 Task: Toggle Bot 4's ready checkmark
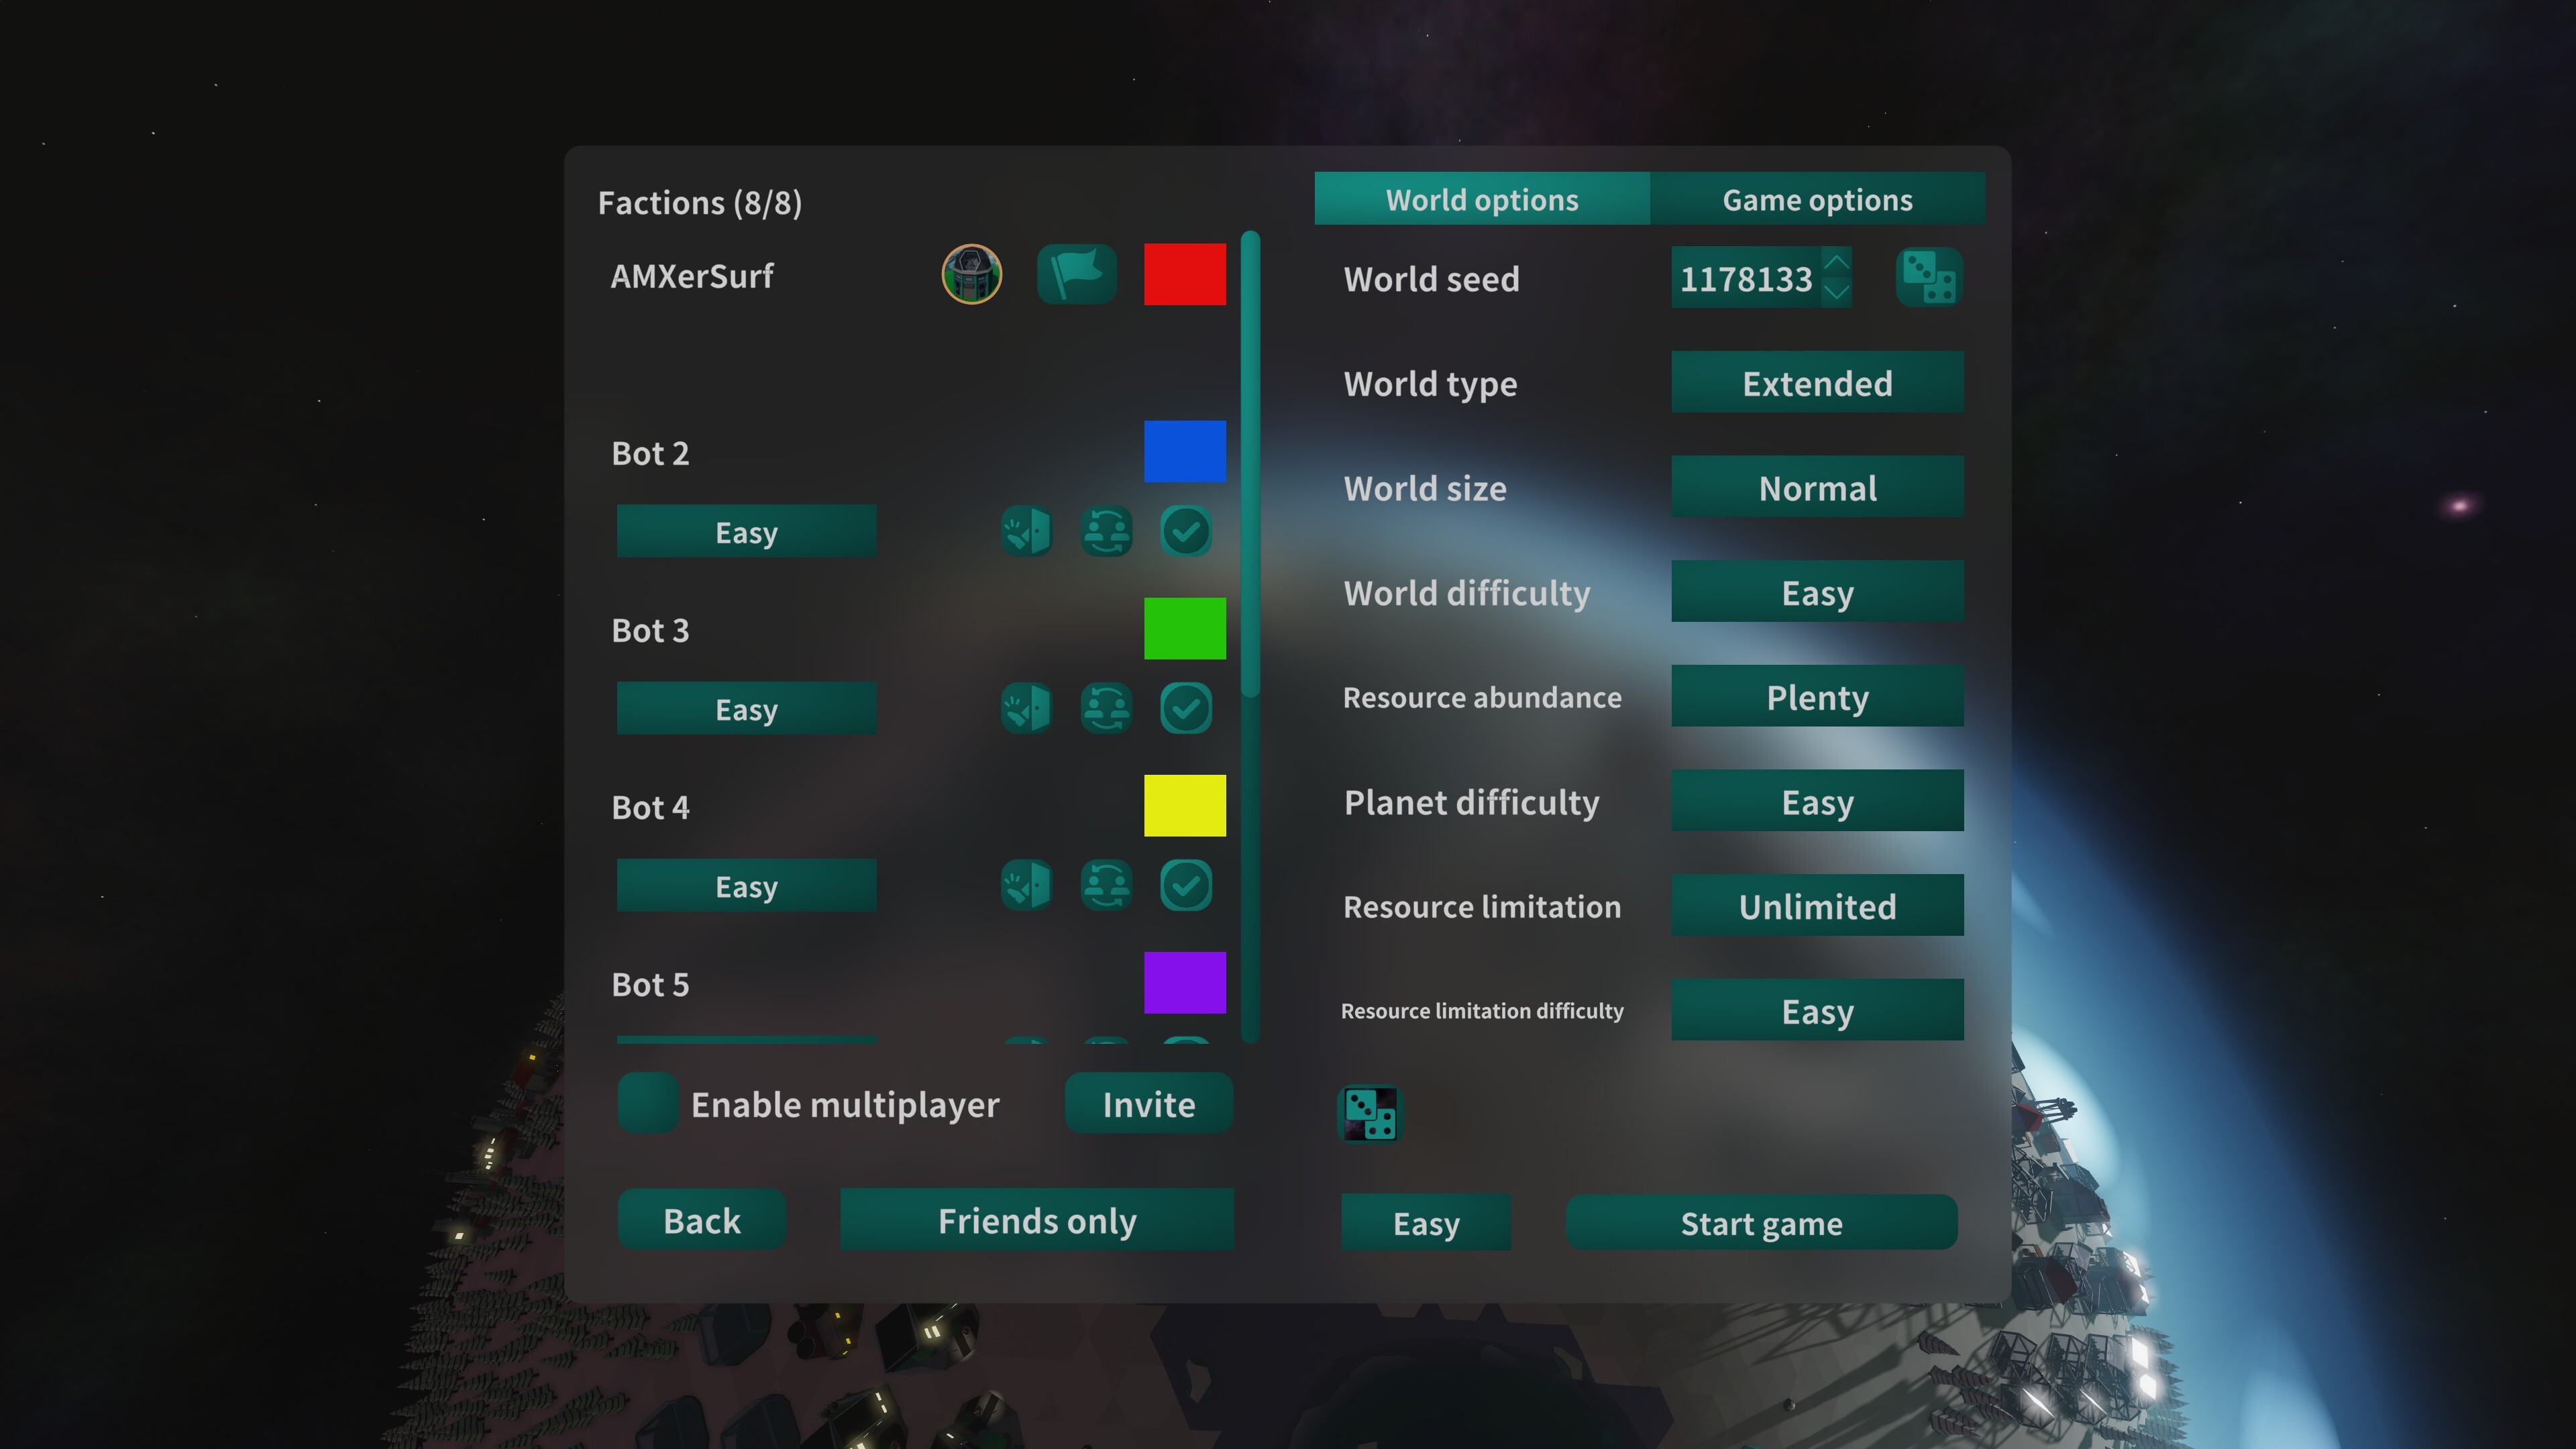1186,885
